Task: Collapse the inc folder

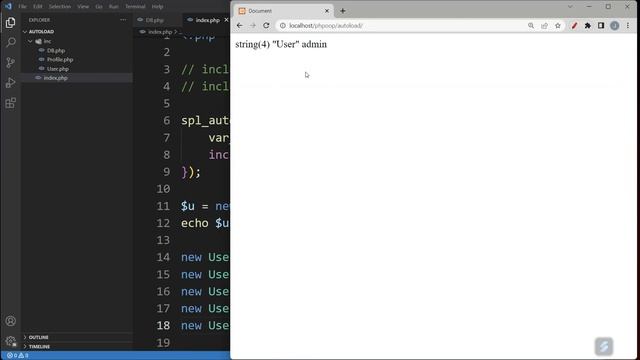Action: coord(31,41)
